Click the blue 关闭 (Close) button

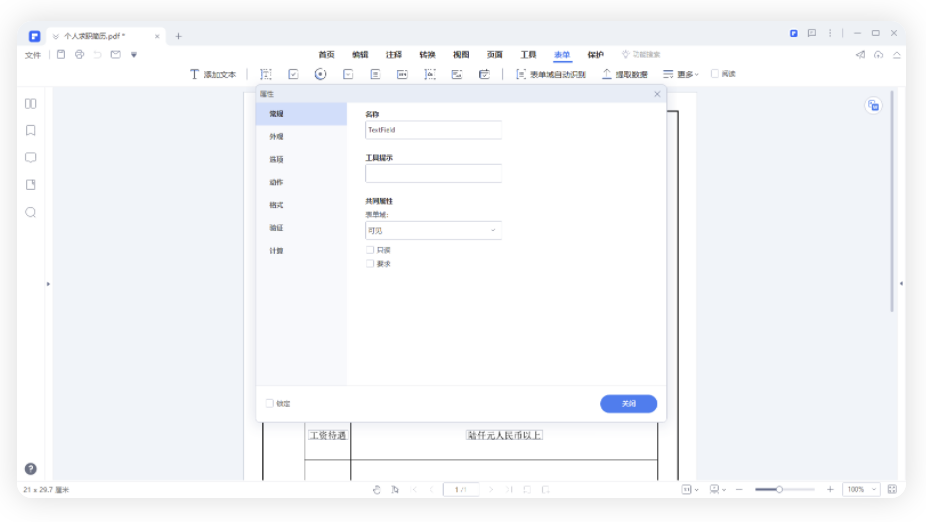click(x=628, y=404)
